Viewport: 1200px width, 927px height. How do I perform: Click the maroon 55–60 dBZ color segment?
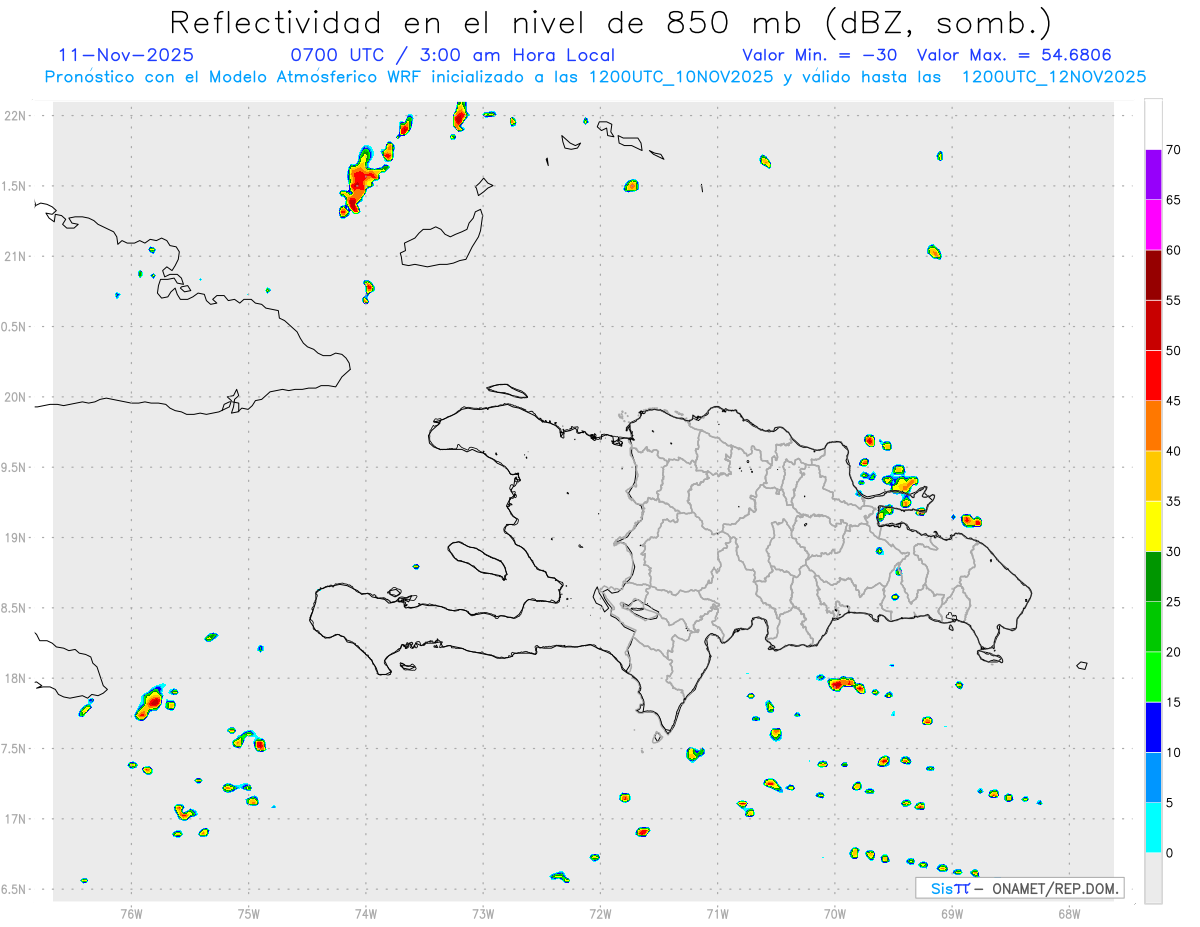[1153, 275]
